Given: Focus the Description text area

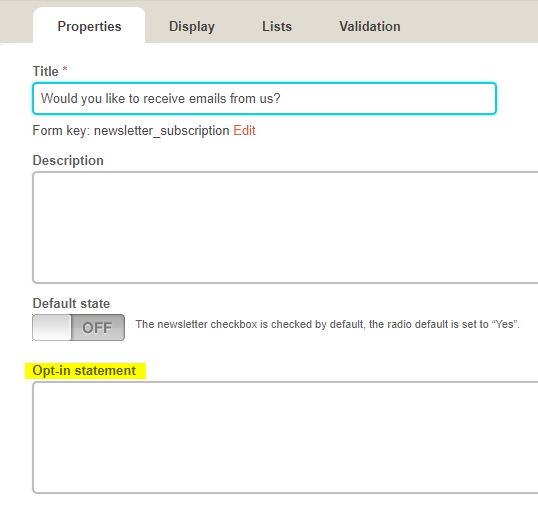Looking at the screenshot, I should click(x=285, y=227).
